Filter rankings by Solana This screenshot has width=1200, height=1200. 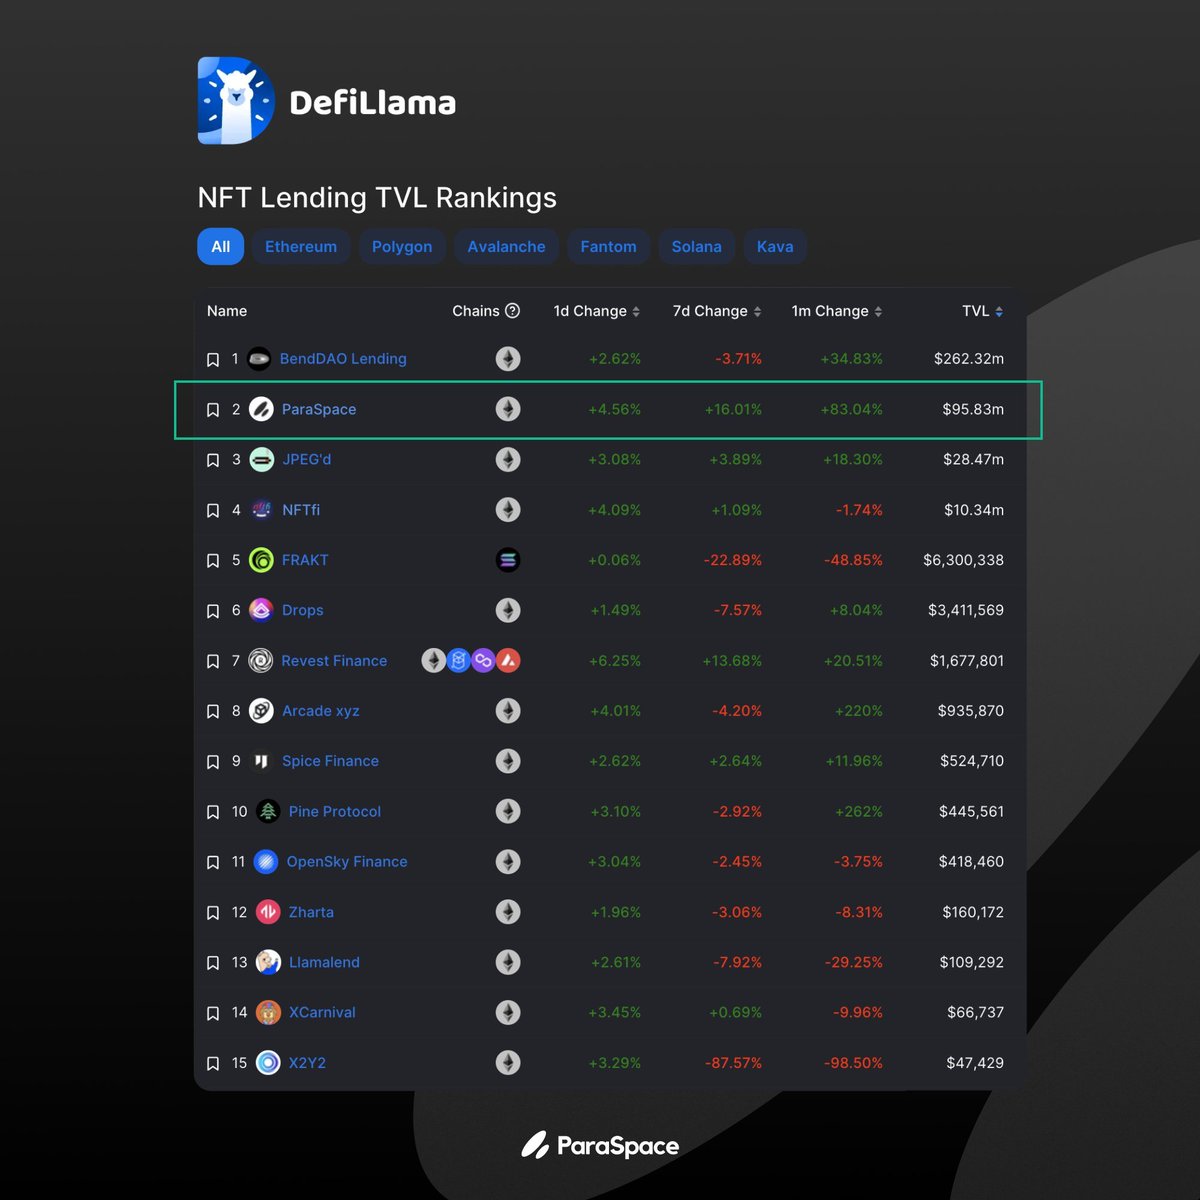(x=697, y=247)
